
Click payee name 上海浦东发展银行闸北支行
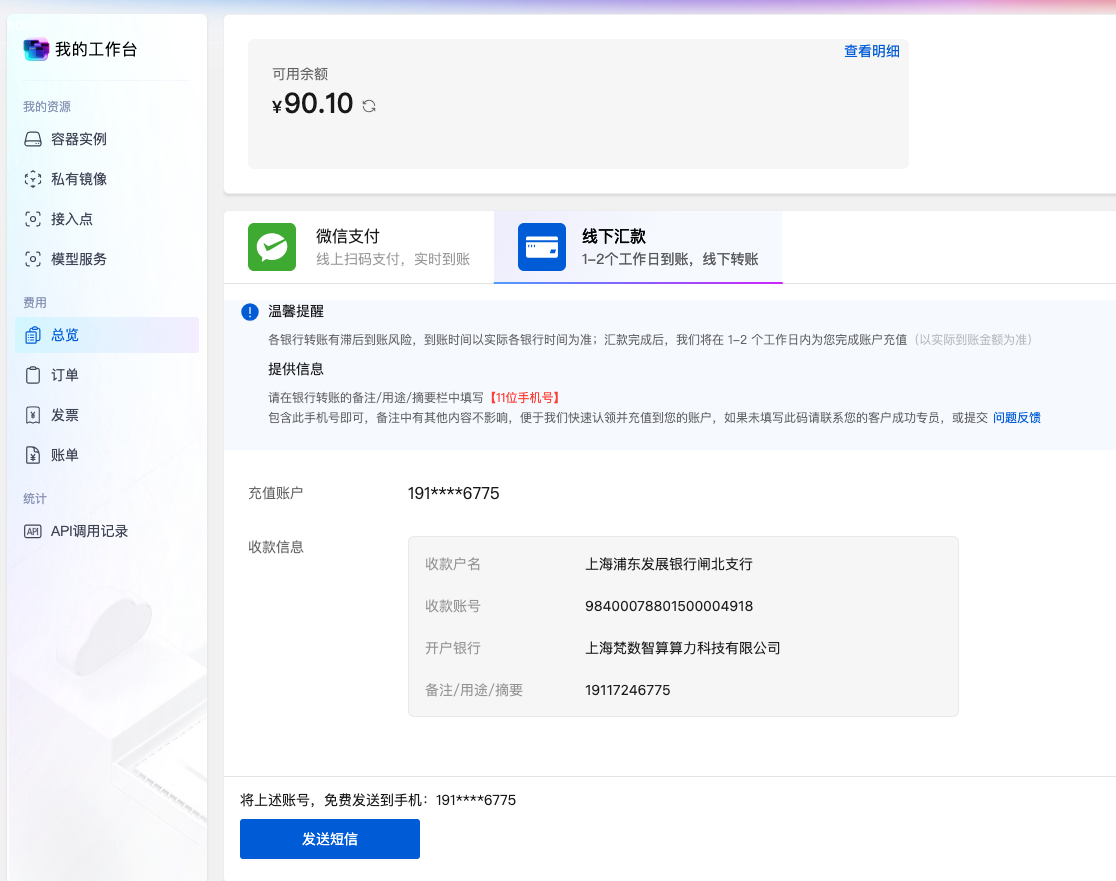click(668, 564)
